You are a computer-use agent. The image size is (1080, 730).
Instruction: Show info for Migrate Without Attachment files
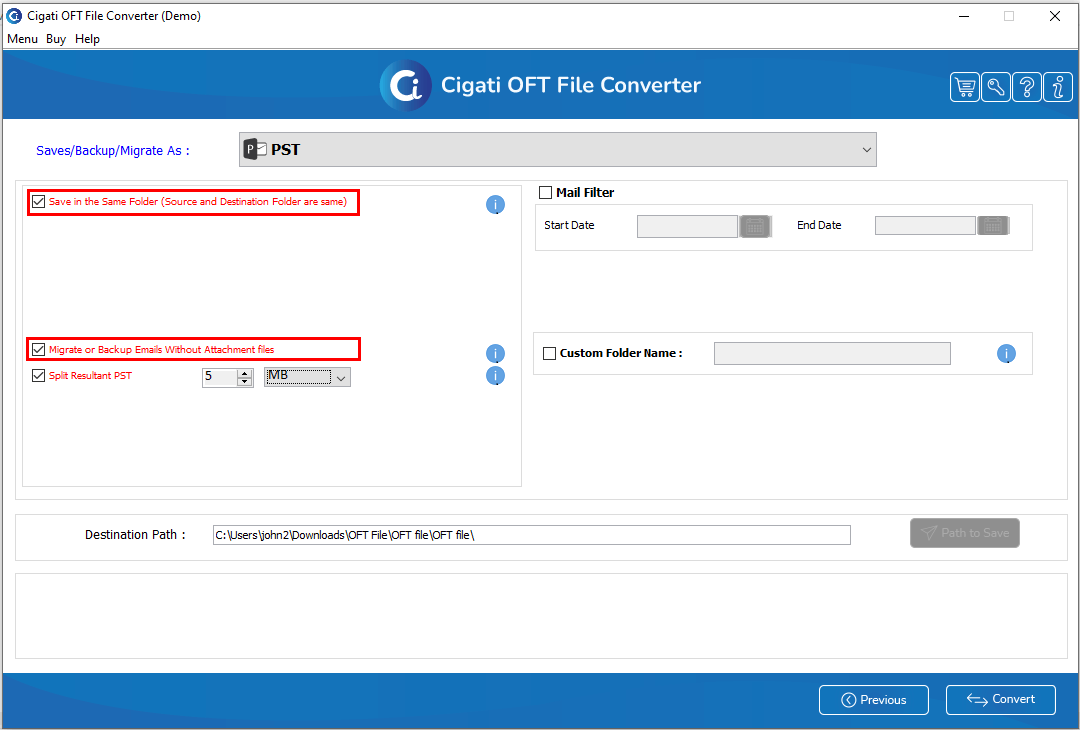[x=495, y=353]
